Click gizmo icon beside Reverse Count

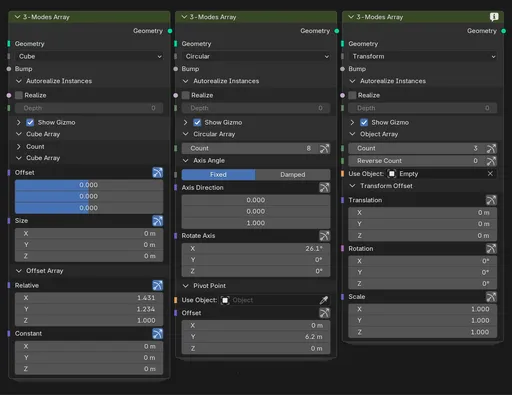point(491,161)
